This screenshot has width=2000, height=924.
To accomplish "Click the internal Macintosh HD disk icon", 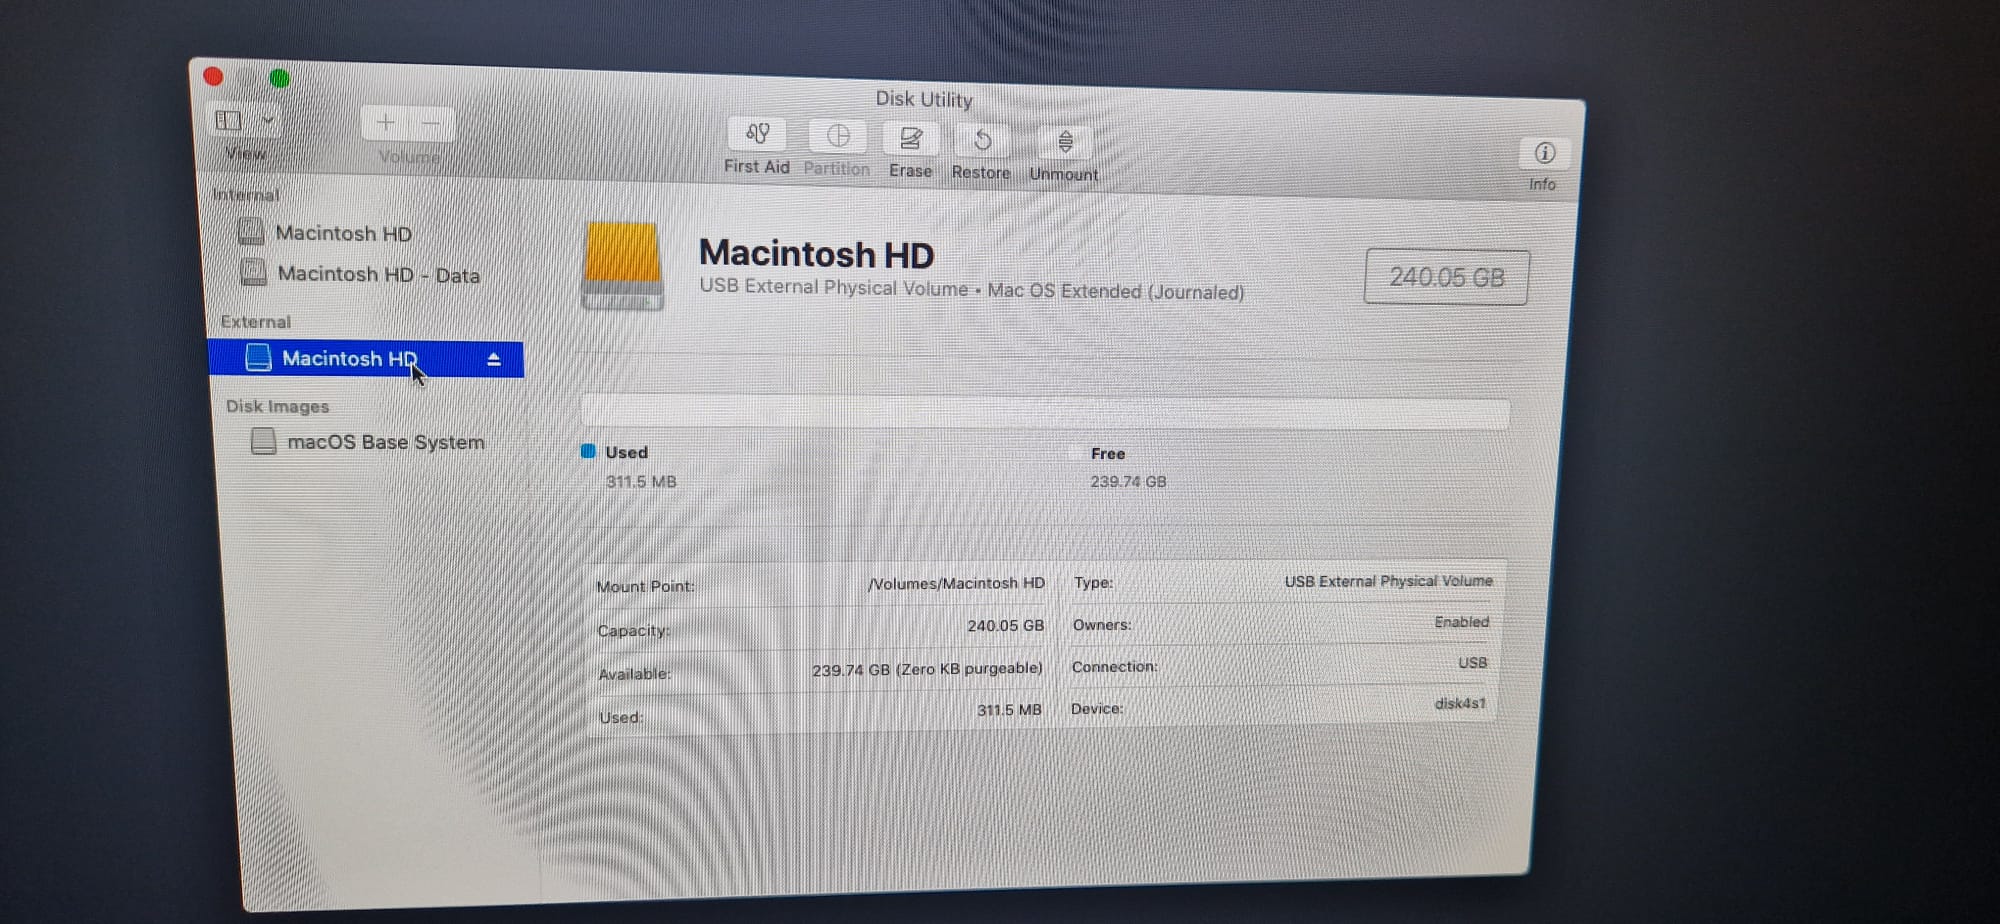I will [251, 232].
